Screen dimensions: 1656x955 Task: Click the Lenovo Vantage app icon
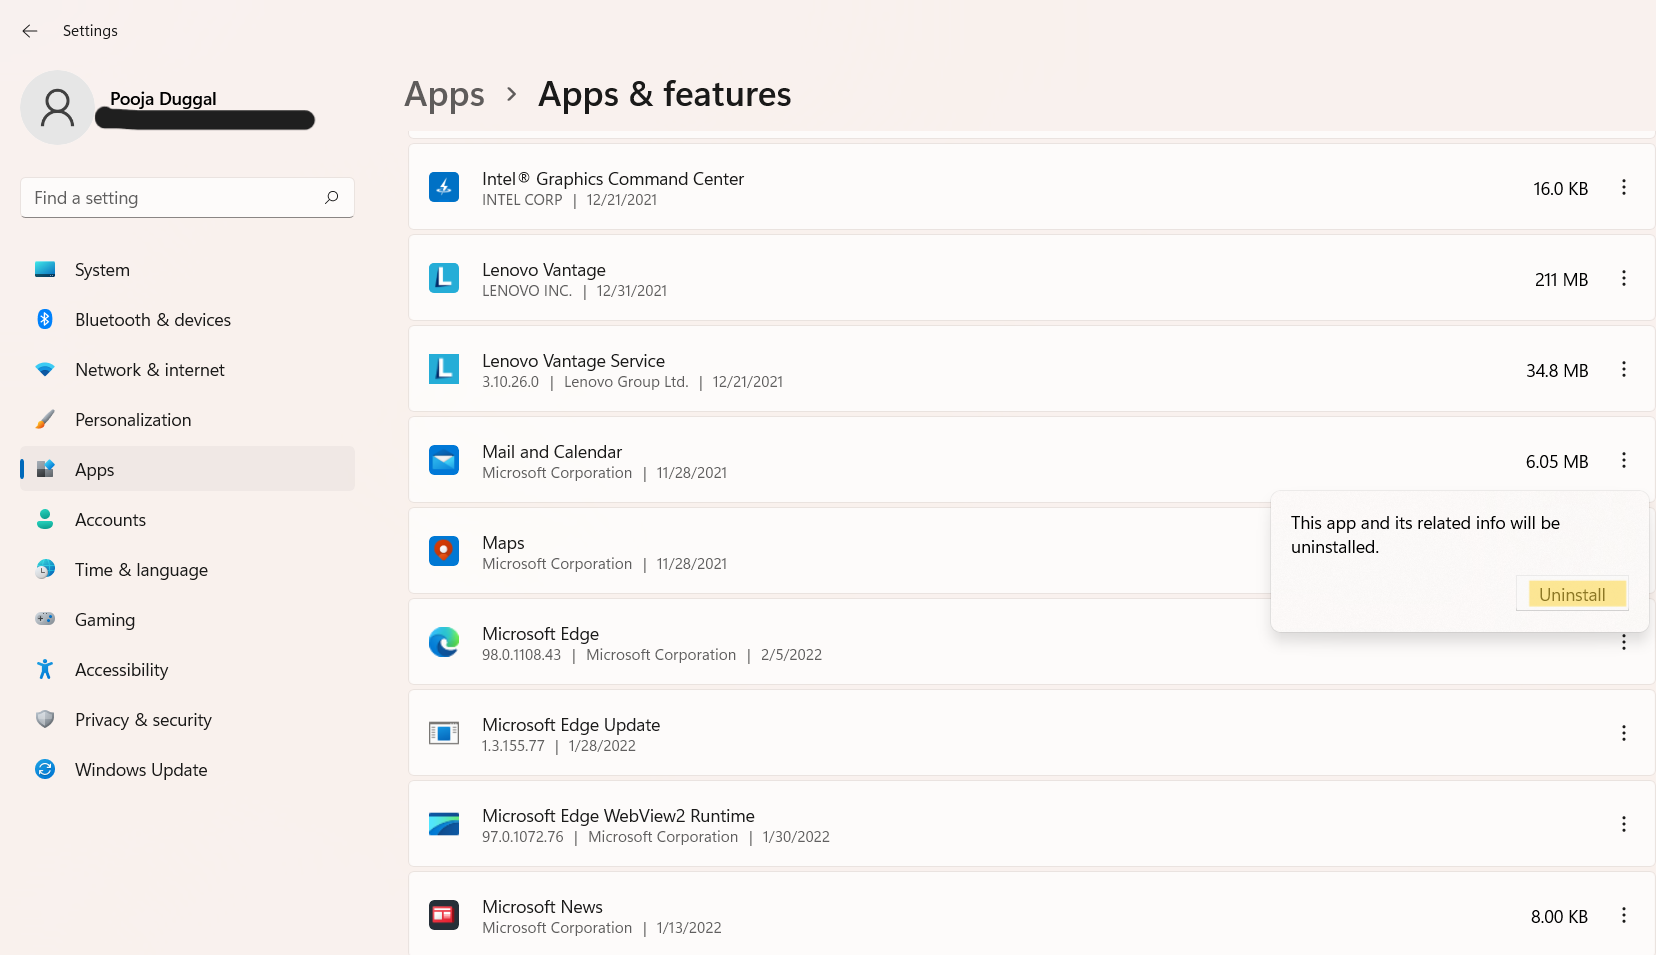[444, 278]
